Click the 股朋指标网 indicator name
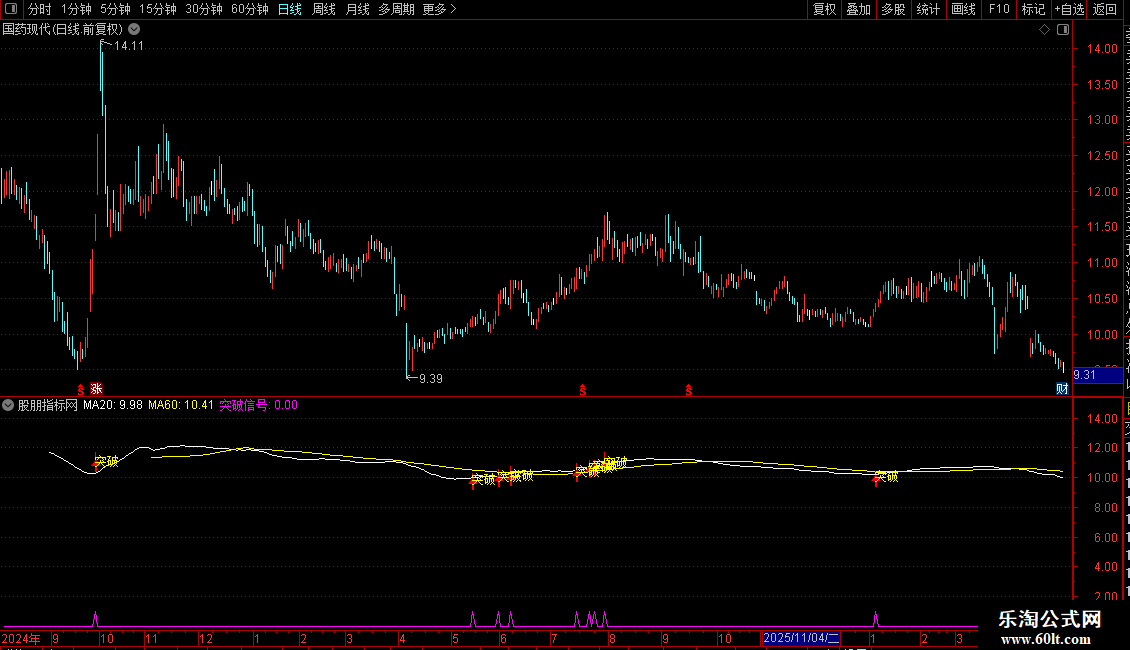The image size is (1130, 650). [48, 405]
